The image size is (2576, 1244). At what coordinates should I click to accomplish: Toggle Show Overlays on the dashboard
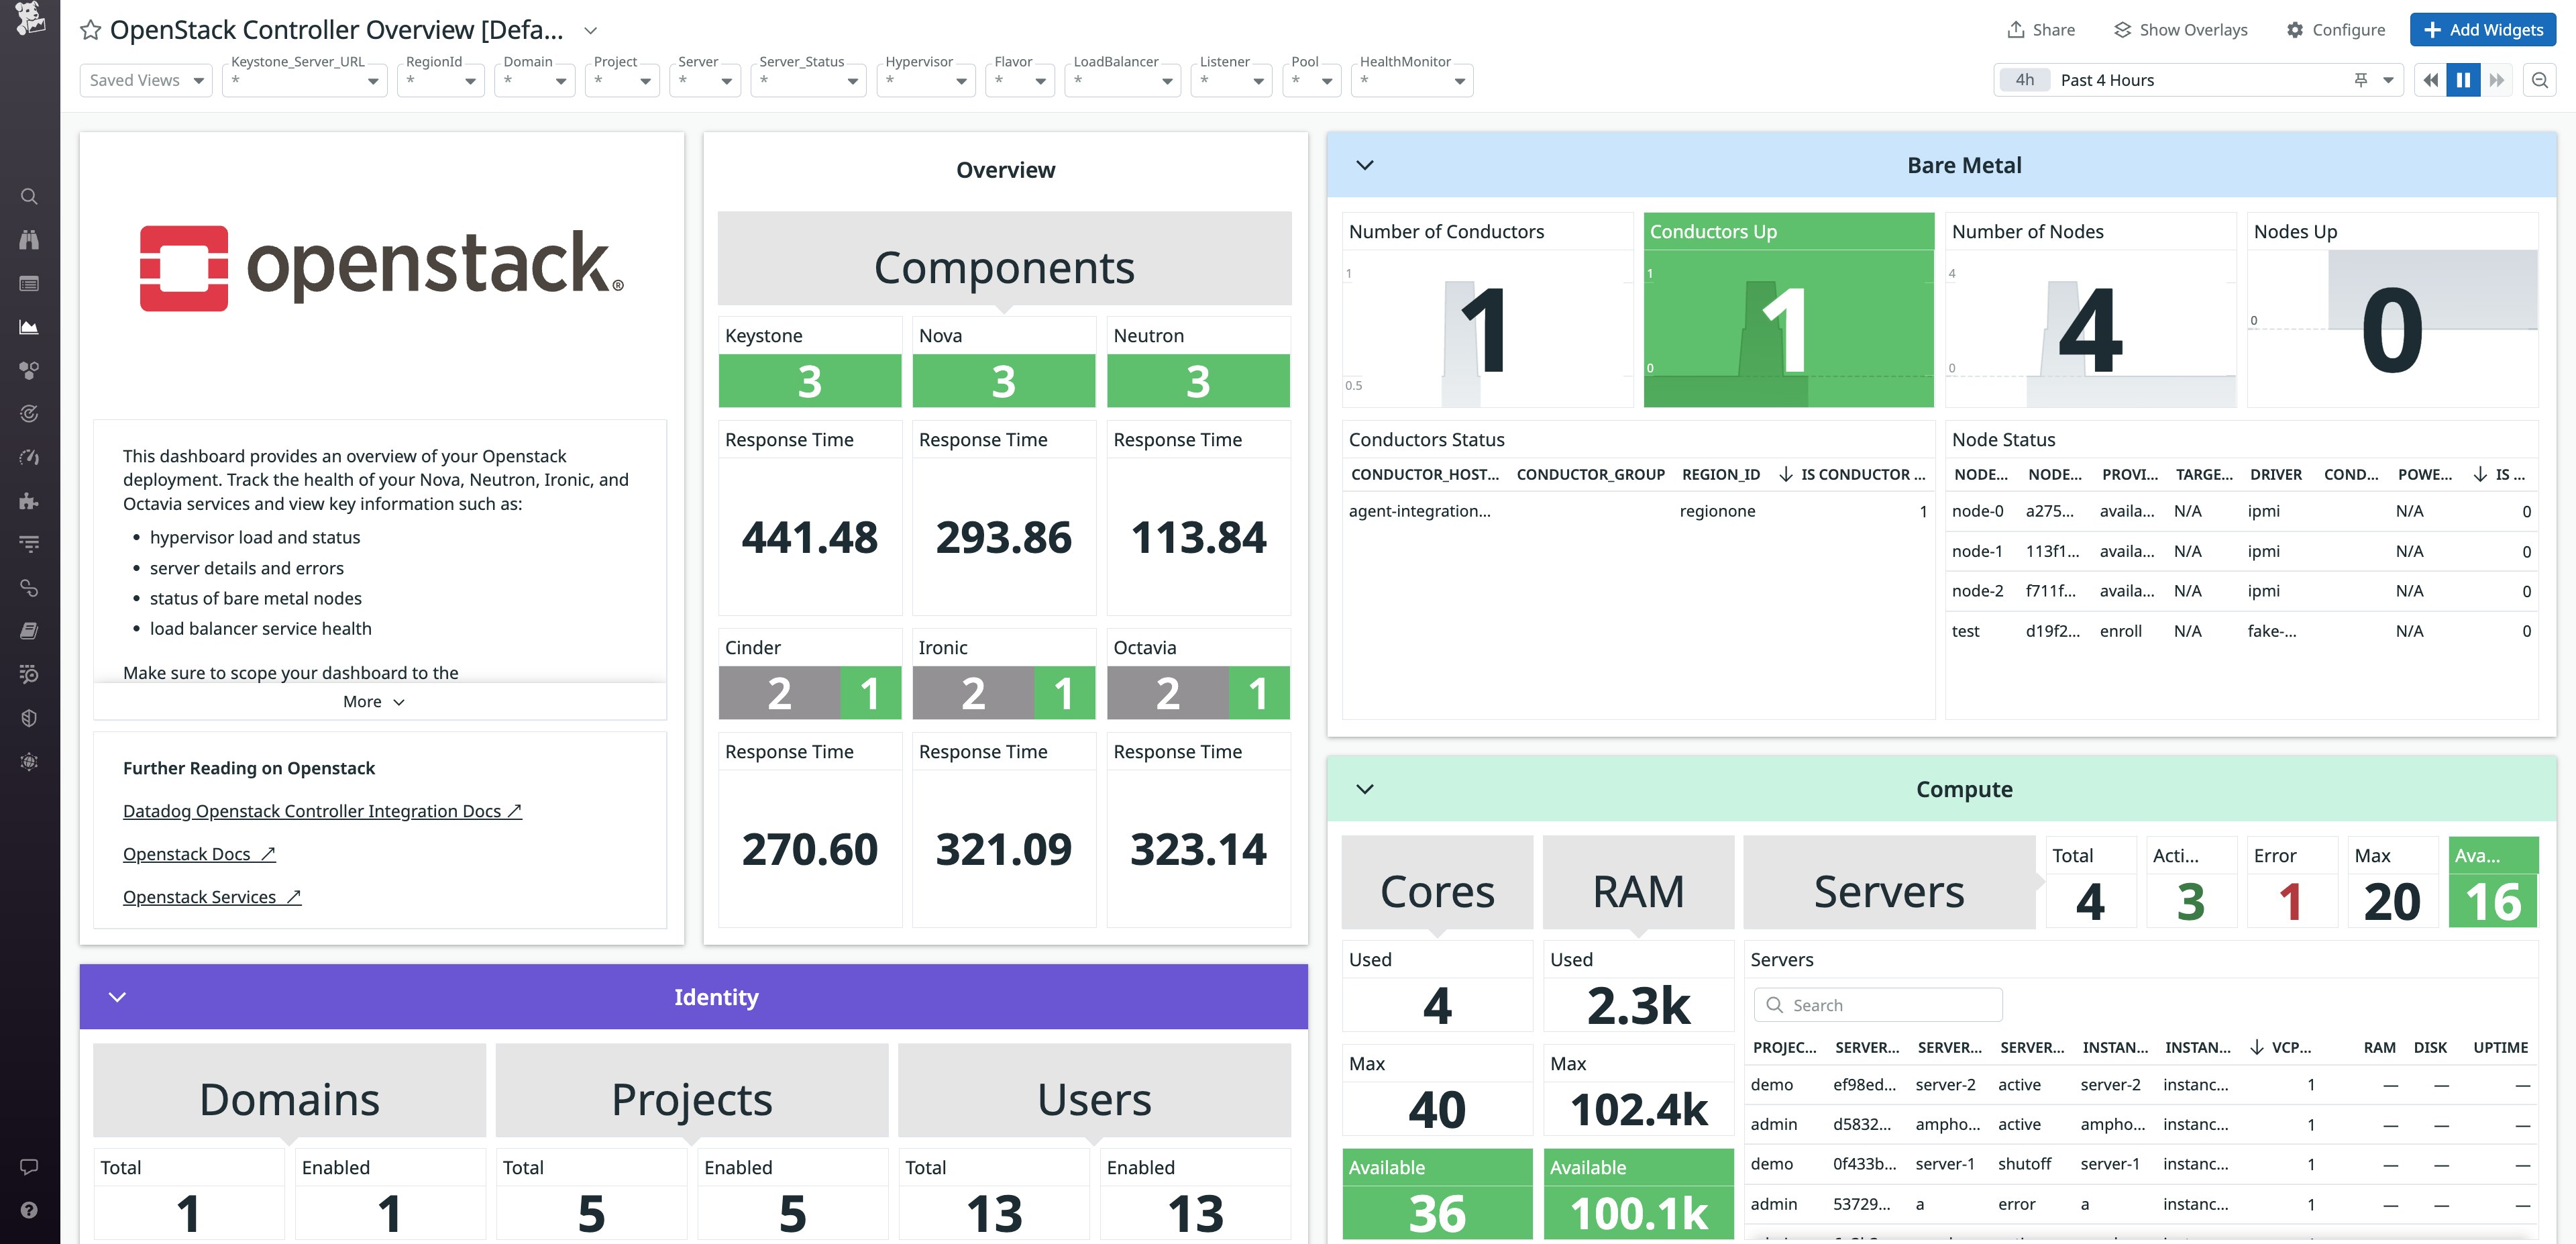2180,29
